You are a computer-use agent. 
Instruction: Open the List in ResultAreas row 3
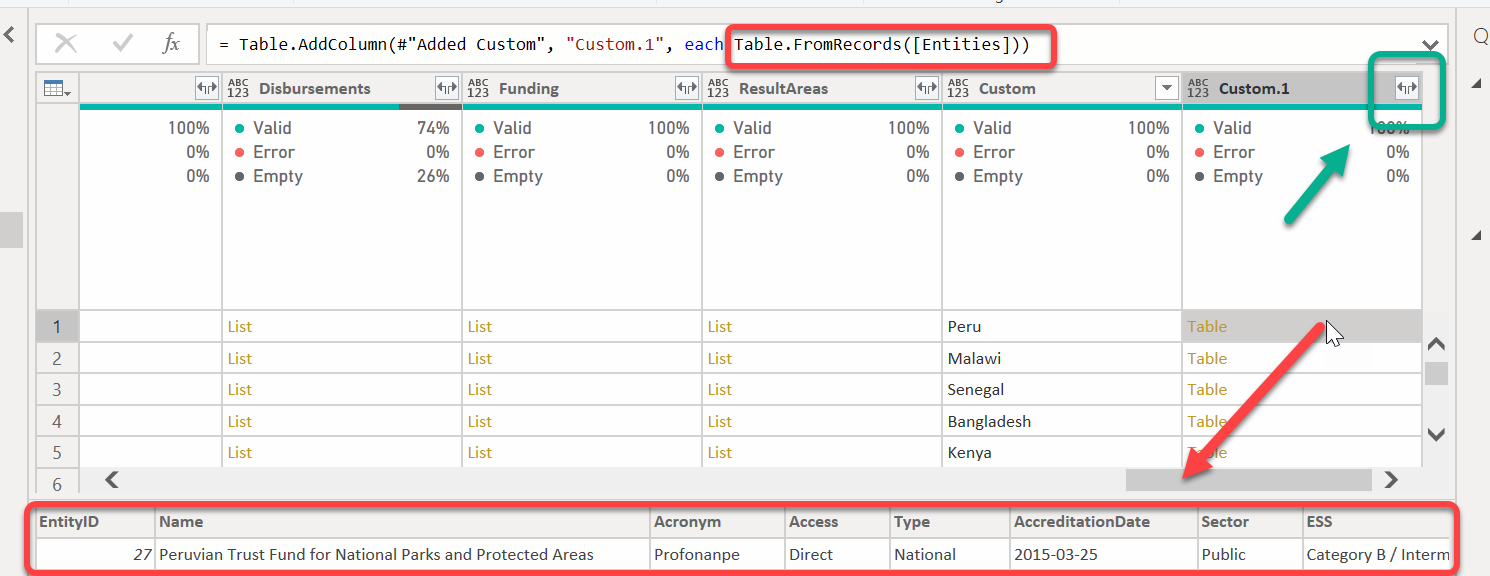tap(720, 389)
